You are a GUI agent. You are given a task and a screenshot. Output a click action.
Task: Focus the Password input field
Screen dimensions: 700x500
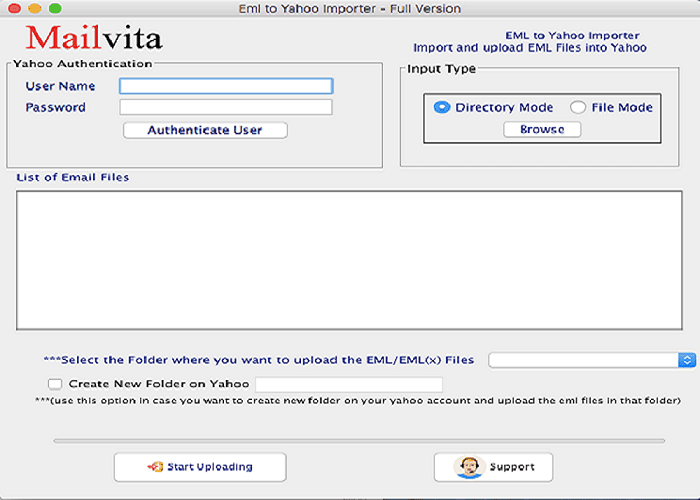226,107
